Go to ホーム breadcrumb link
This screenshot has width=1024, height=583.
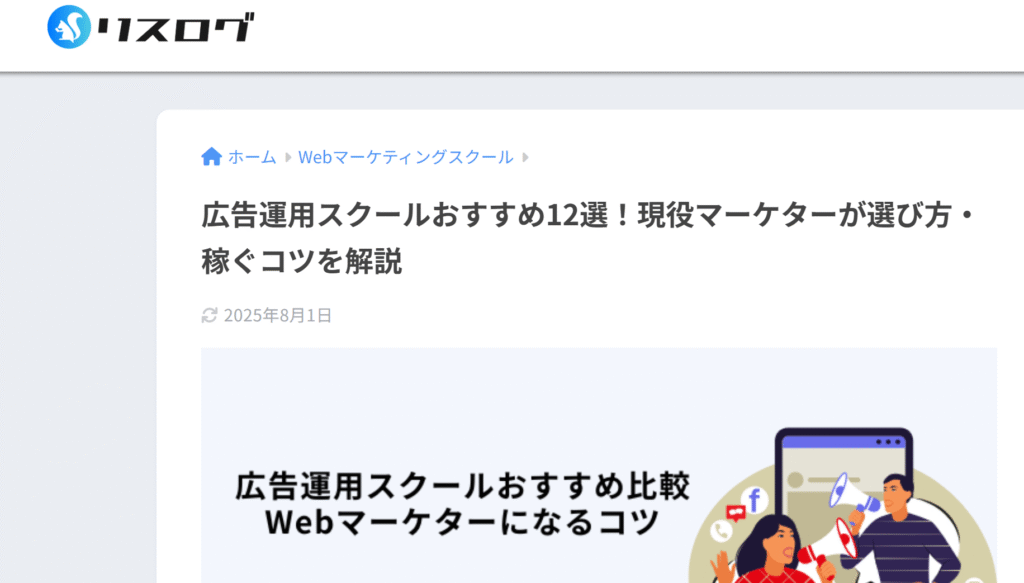(252, 157)
